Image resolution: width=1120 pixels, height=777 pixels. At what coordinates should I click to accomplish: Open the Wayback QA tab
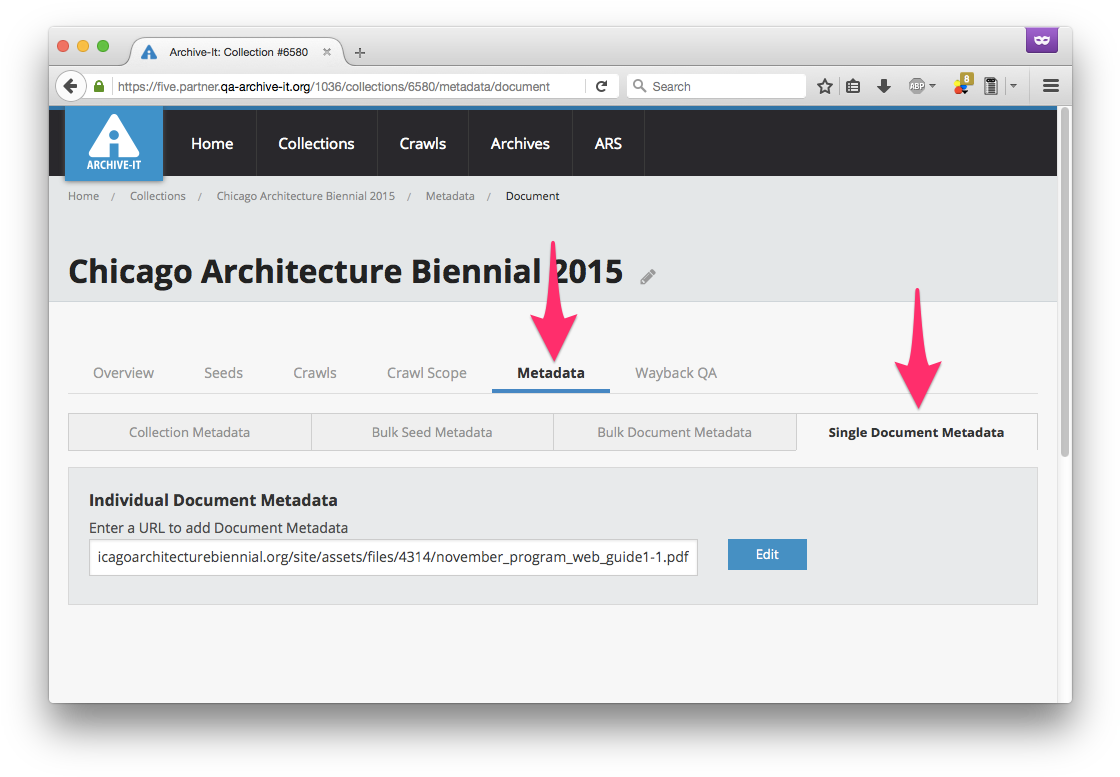[675, 372]
